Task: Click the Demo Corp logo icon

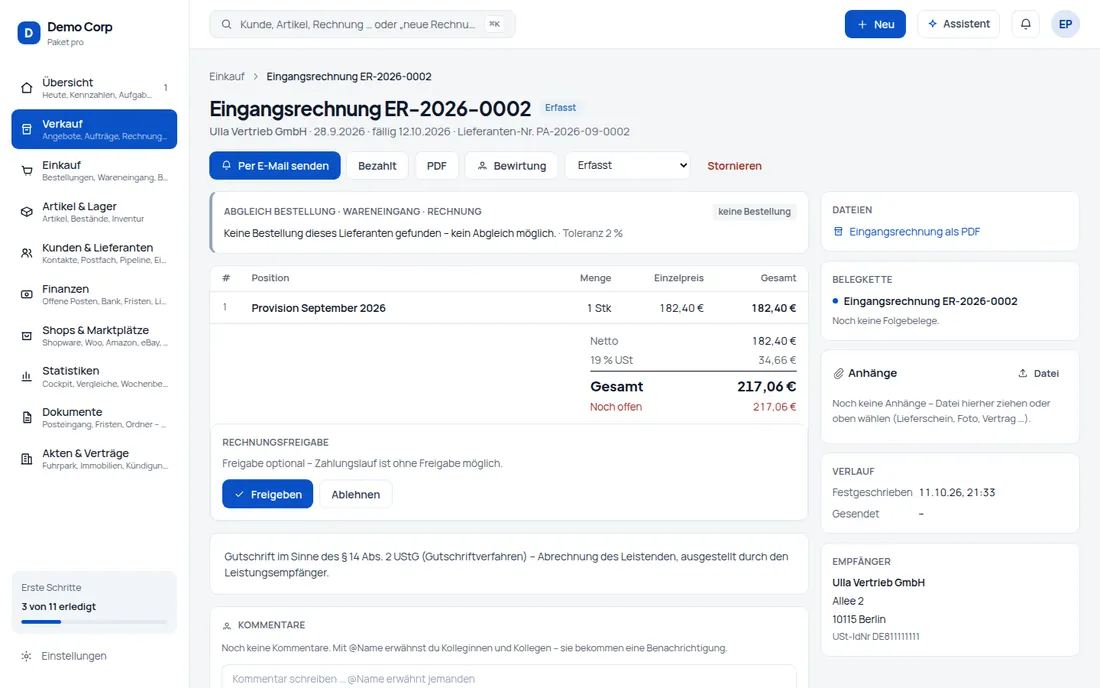Action: click(x=29, y=32)
